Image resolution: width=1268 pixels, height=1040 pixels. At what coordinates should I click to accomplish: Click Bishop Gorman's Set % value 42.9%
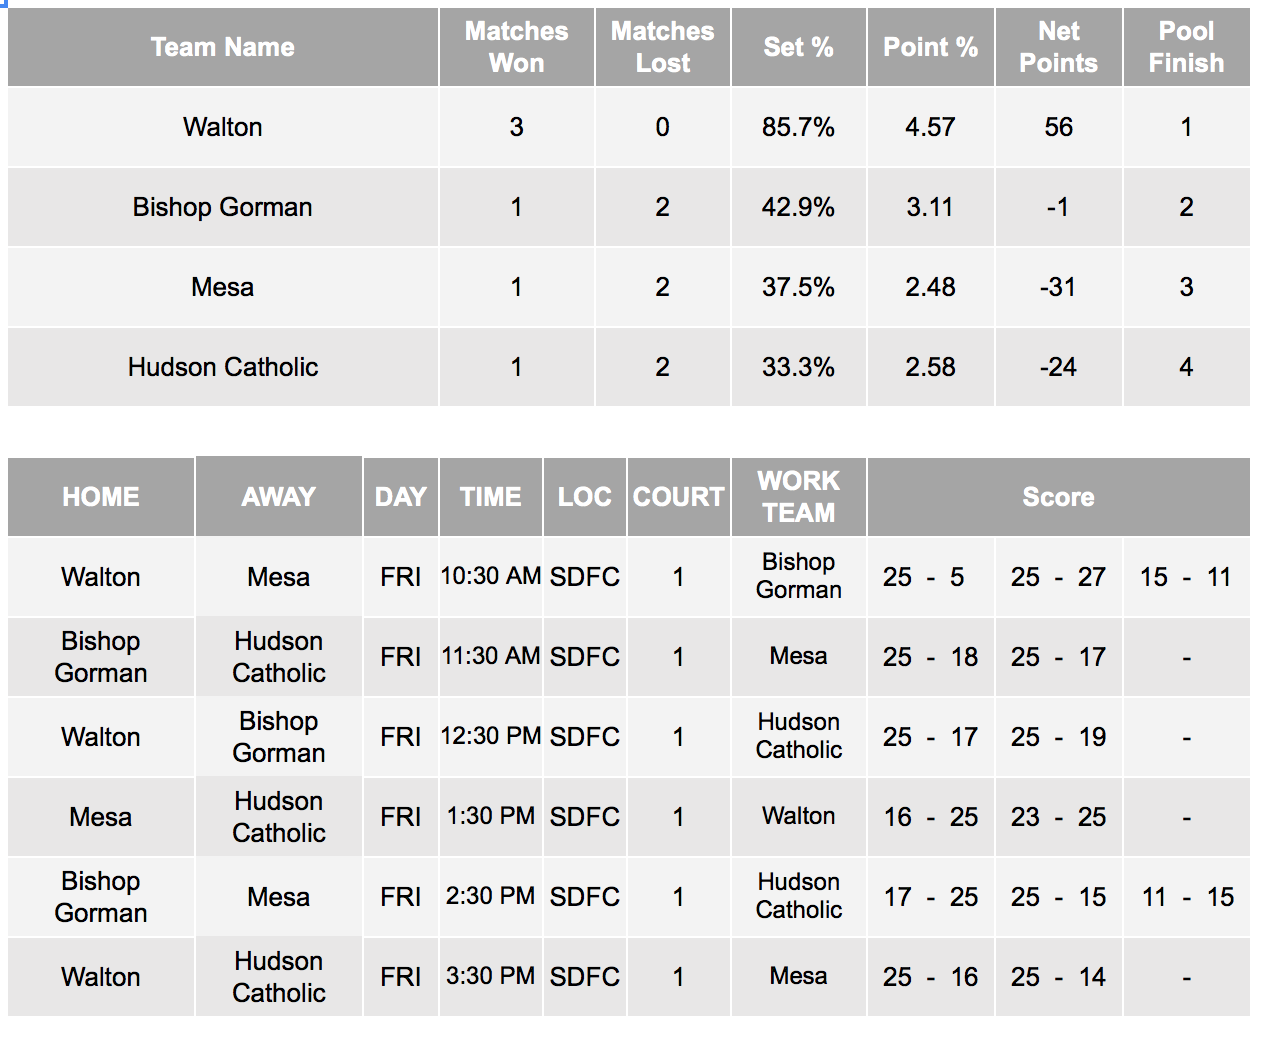point(798,207)
